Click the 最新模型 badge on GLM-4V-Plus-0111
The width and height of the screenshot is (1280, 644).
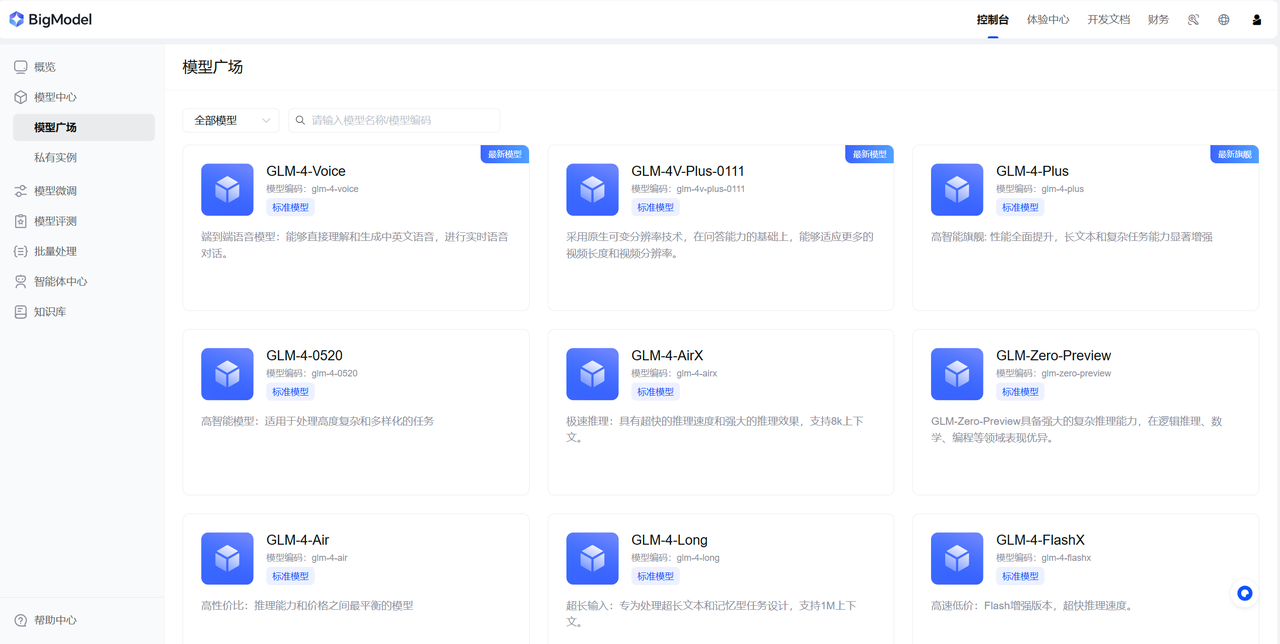[870, 154]
